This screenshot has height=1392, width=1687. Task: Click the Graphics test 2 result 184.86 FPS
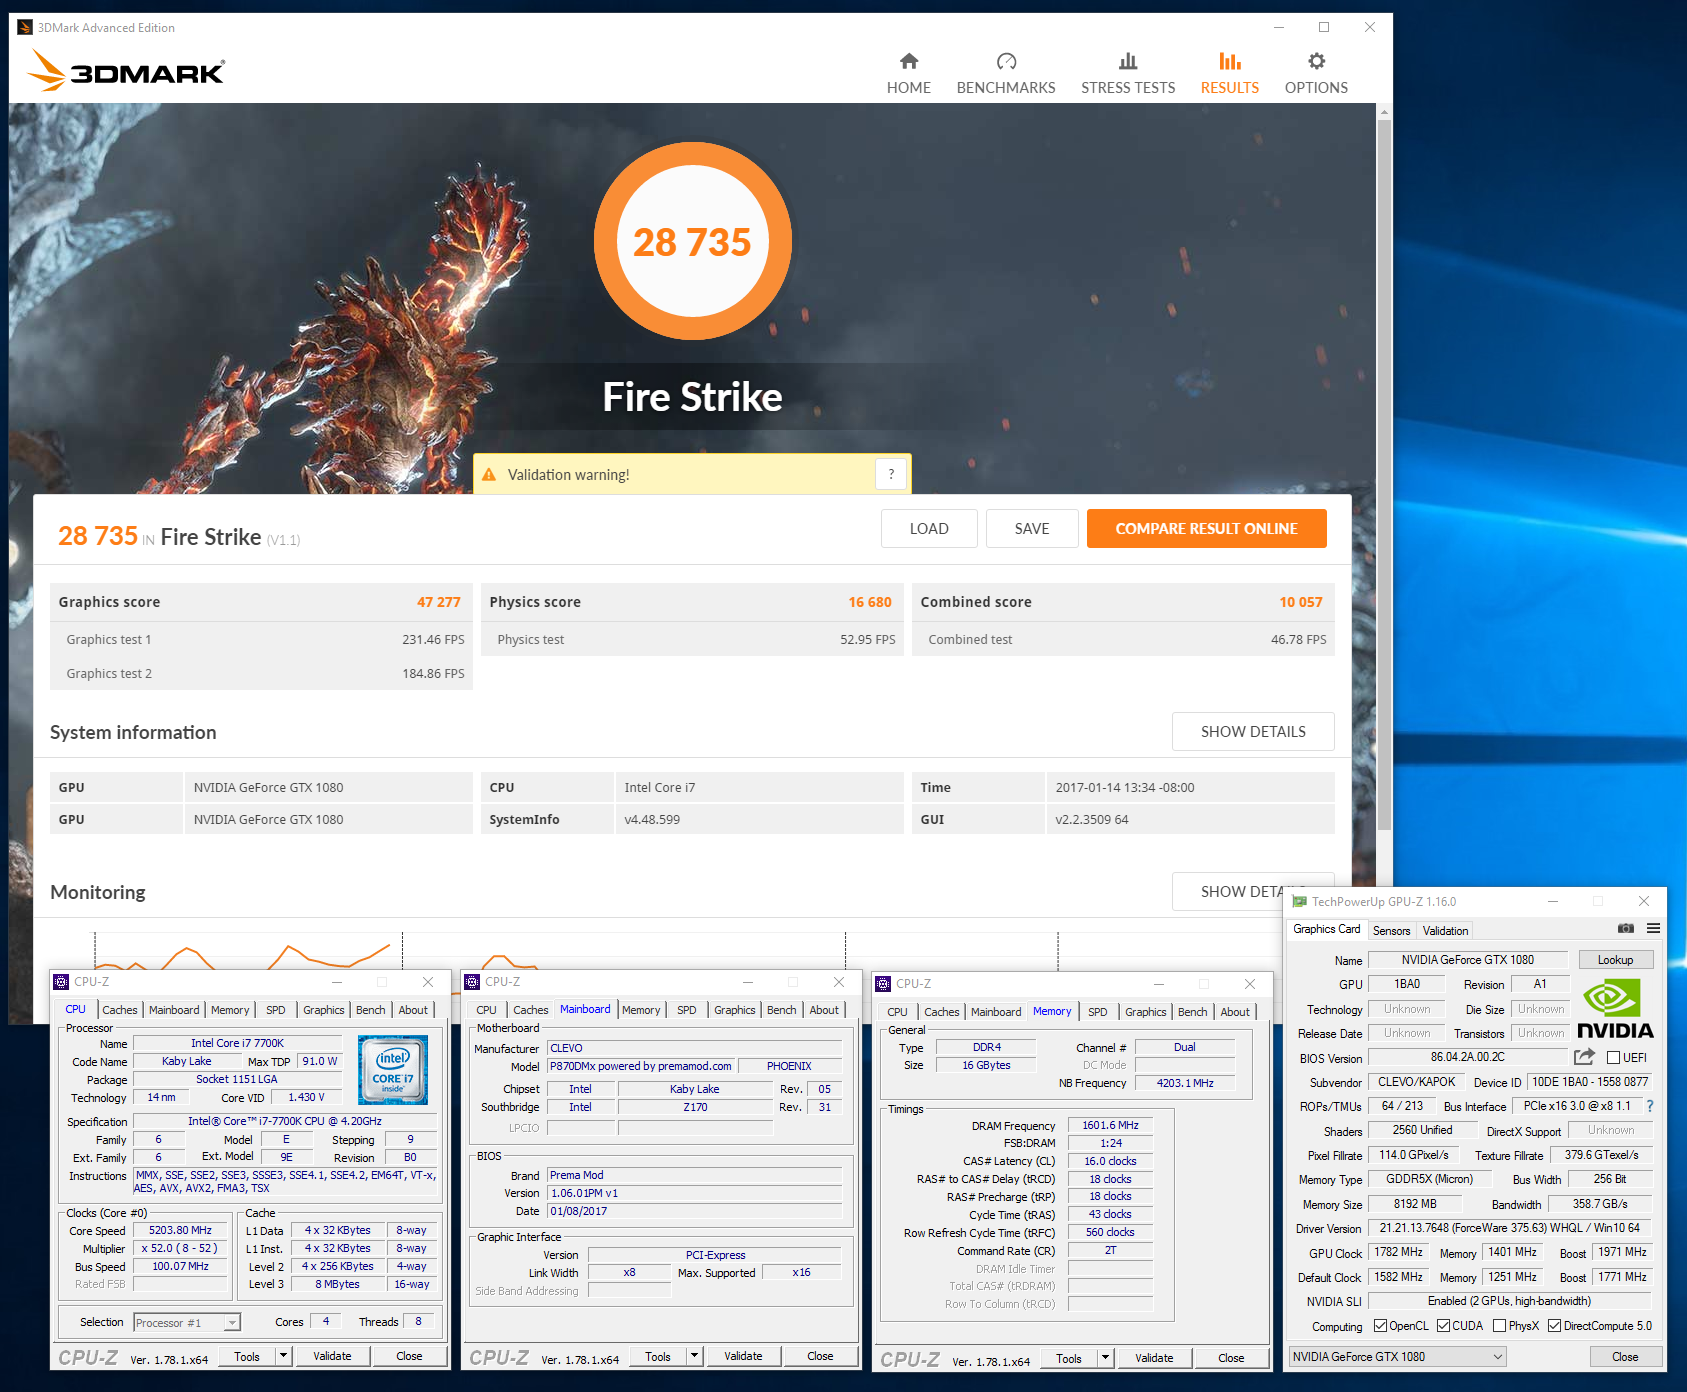point(433,673)
